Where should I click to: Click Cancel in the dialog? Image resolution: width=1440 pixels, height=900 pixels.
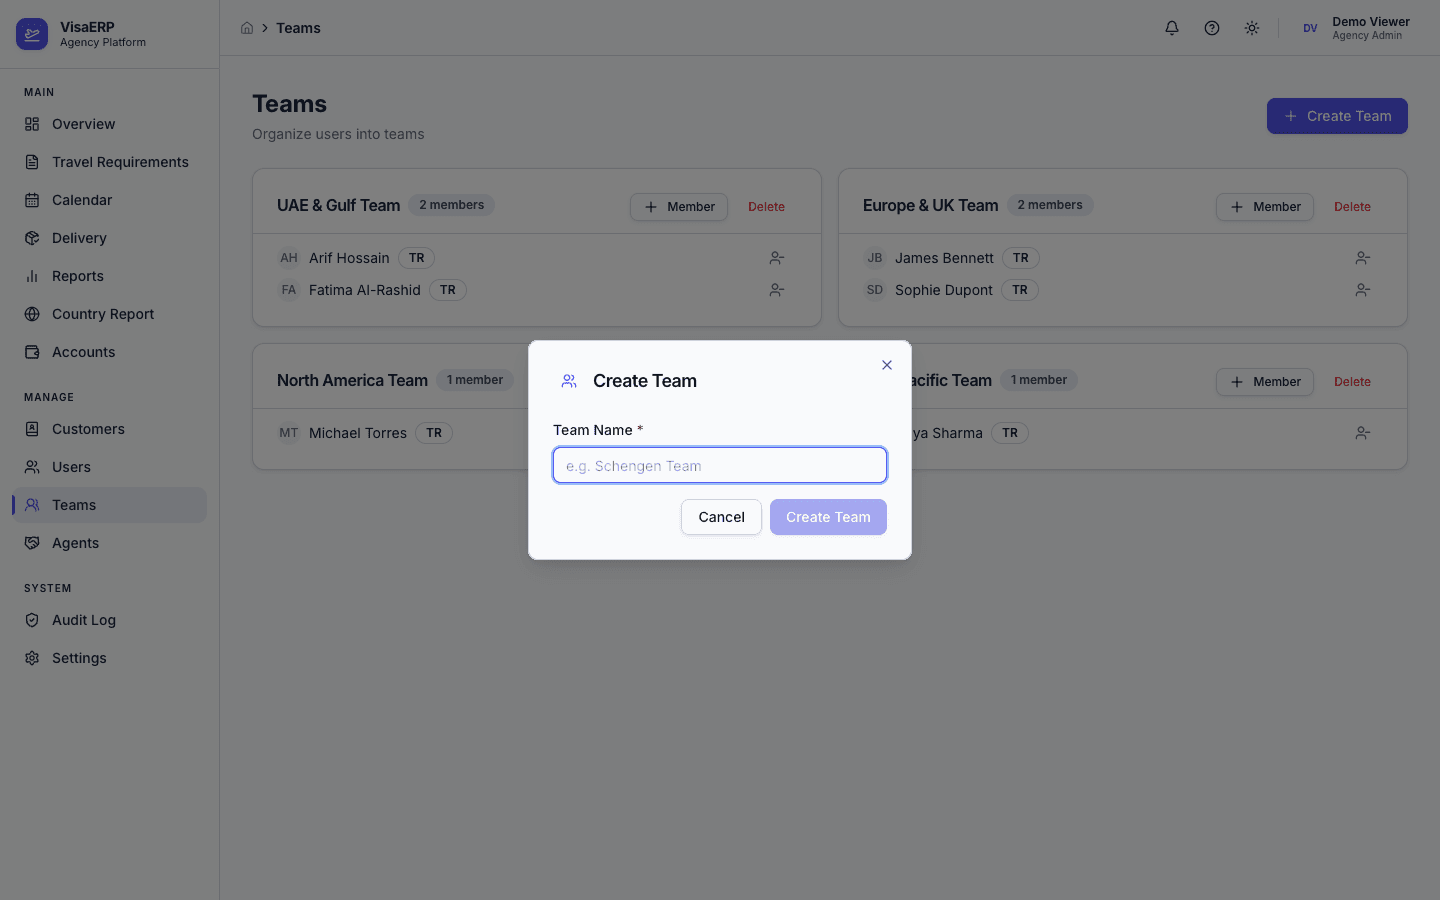click(x=721, y=517)
